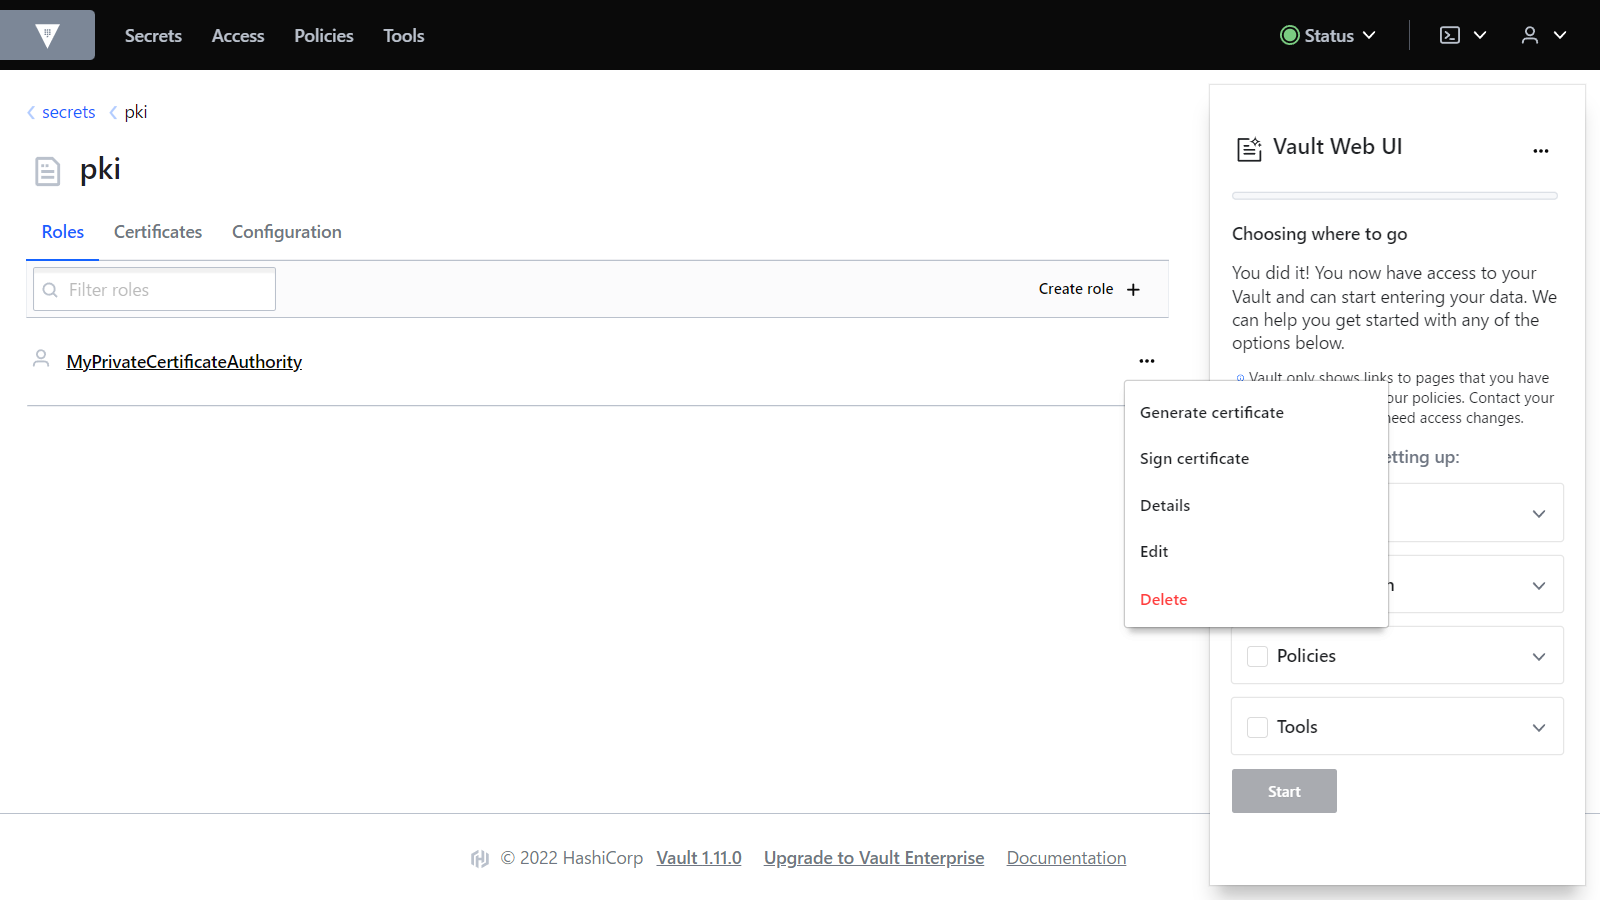The height and width of the screenshot is (900, 1600).
Task: Click the Vault Web UI ellipsis menu
Action: pos(1540,151)
